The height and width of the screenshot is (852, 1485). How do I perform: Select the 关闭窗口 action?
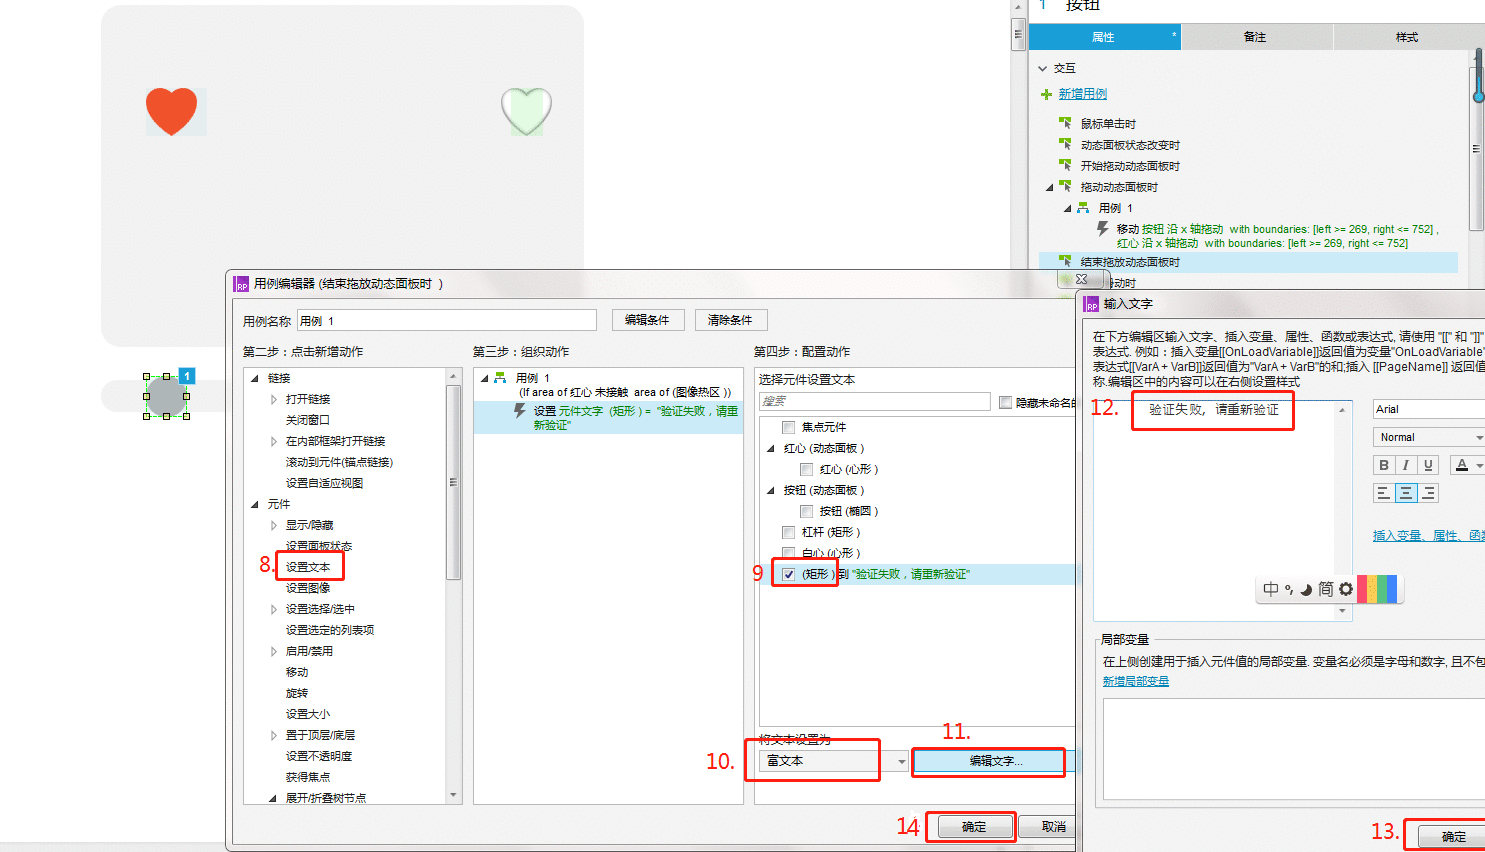click(308, 420)
